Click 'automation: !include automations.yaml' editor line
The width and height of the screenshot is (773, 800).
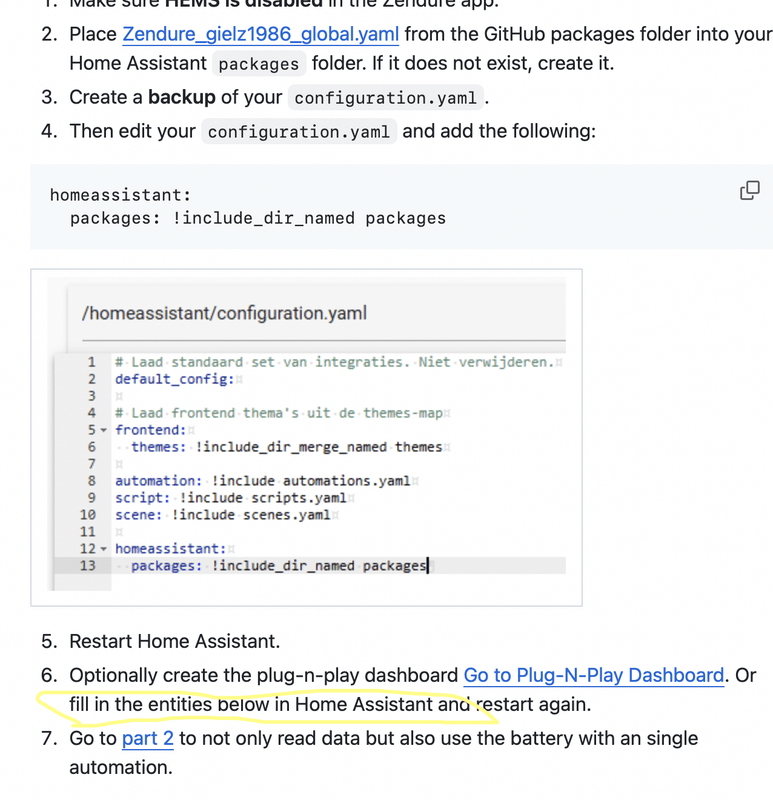pyautogui.click(x=262, y=481)
